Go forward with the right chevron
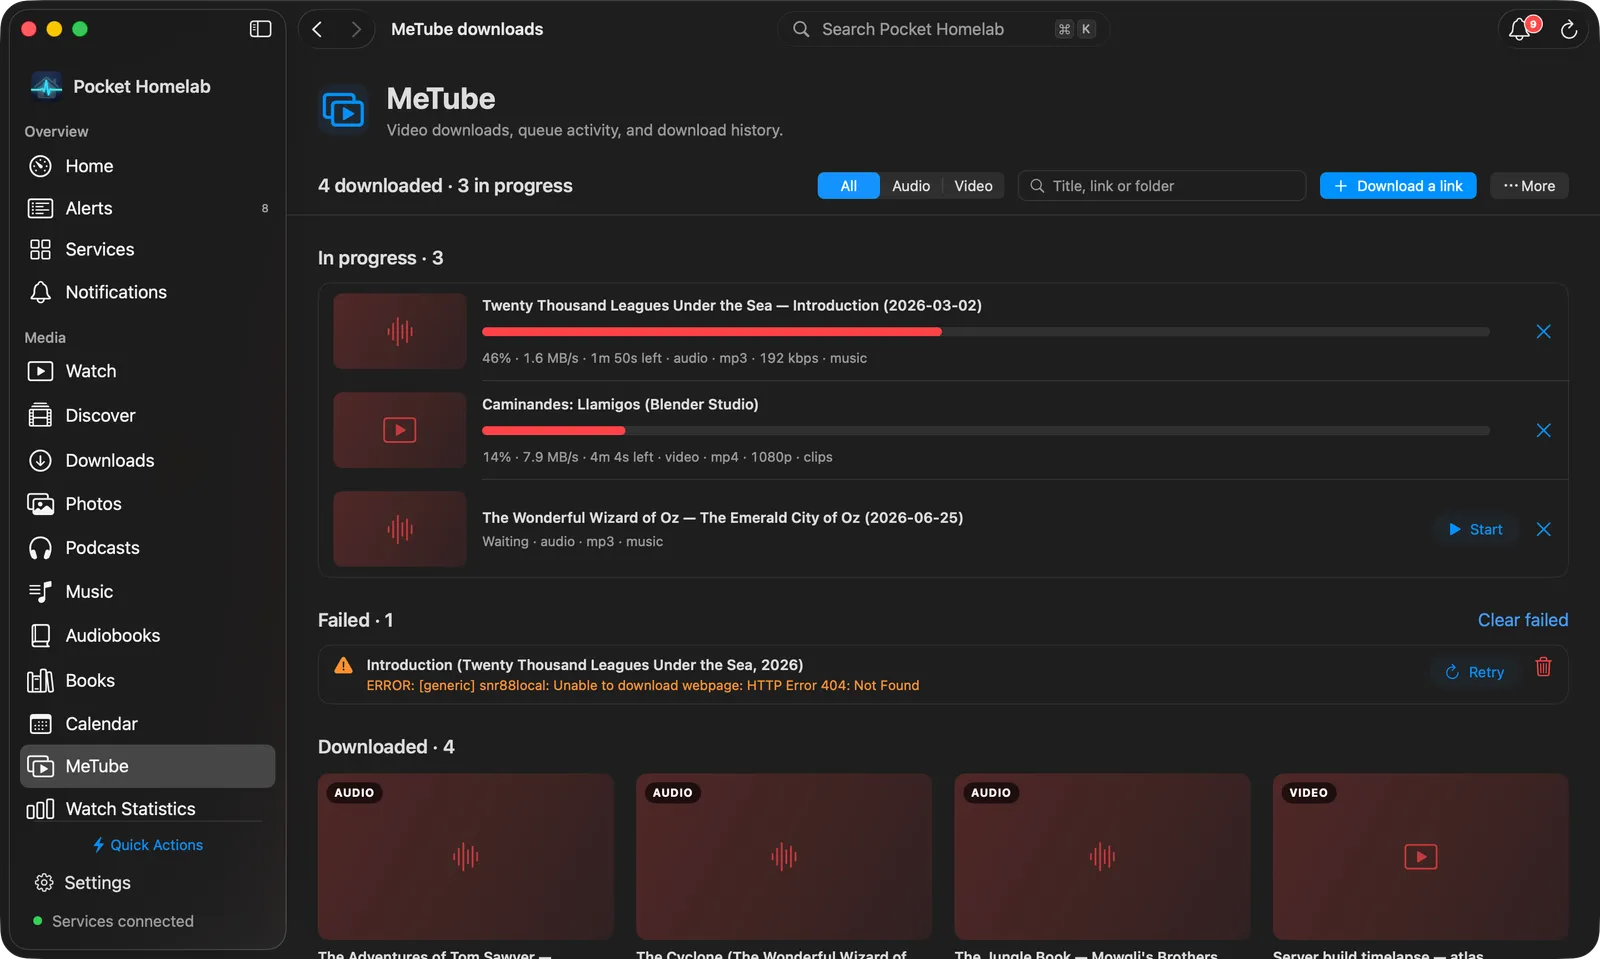1600x959 pixels. (355, 29)
